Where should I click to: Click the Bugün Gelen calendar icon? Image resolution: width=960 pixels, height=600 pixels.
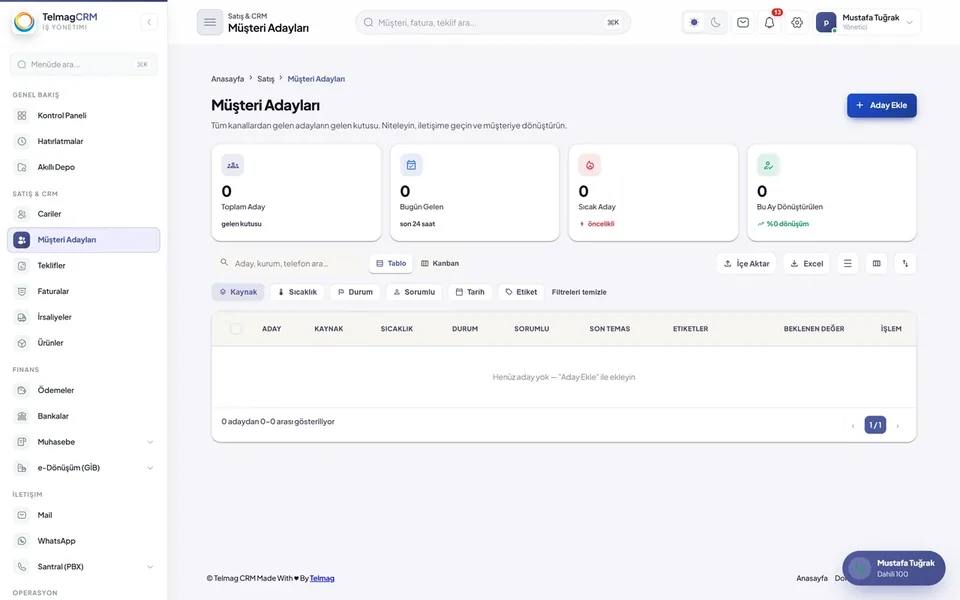[411, 165]
